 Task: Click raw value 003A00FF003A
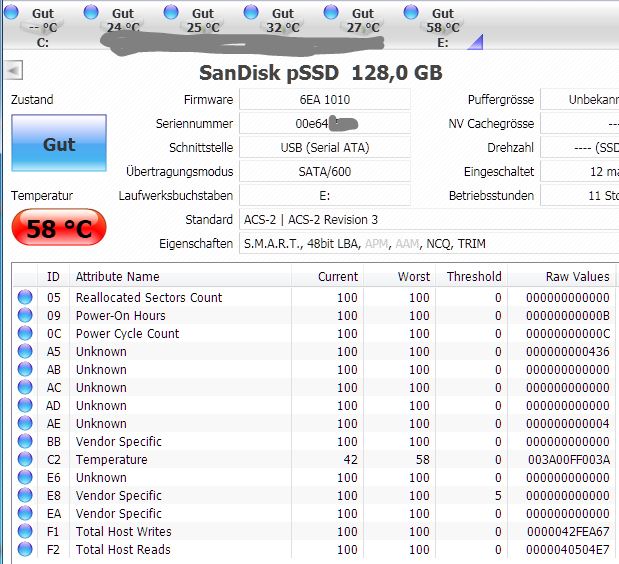(569, 459)
